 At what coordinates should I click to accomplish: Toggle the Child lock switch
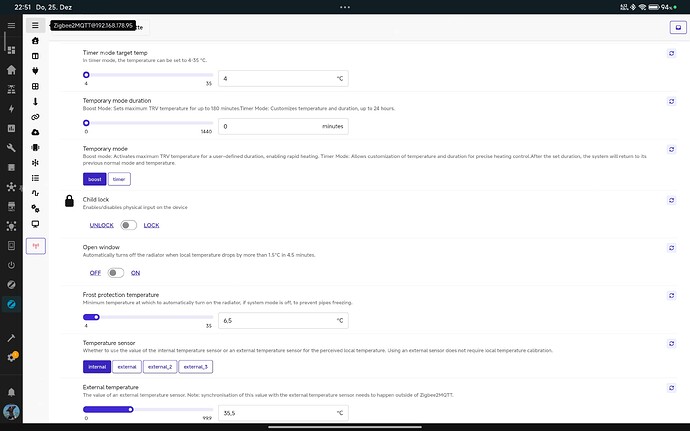click(128, 225)
